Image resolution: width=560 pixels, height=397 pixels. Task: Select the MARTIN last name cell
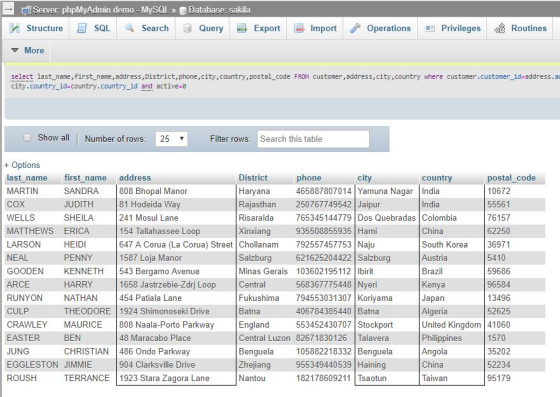point(22,191)
